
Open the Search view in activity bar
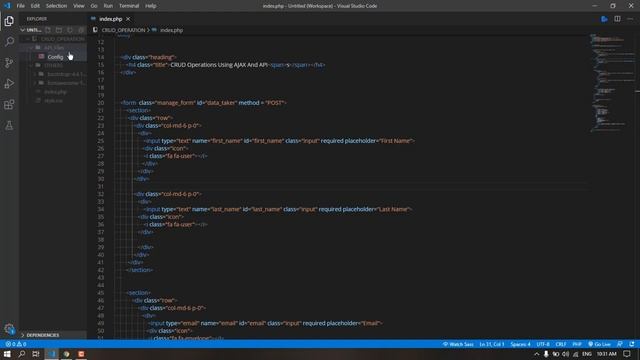point(9,41)
